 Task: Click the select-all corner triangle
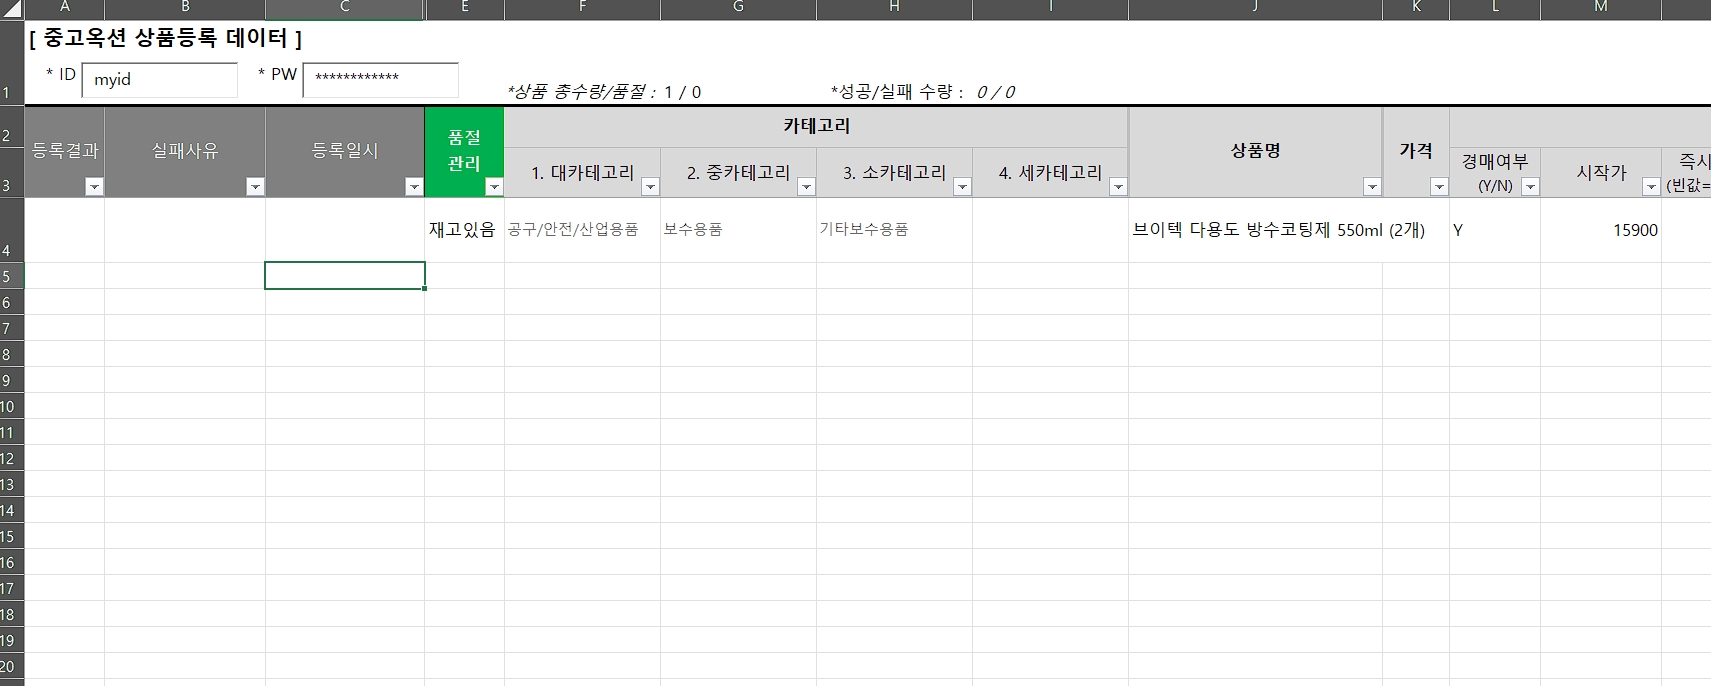coord(11,9)
